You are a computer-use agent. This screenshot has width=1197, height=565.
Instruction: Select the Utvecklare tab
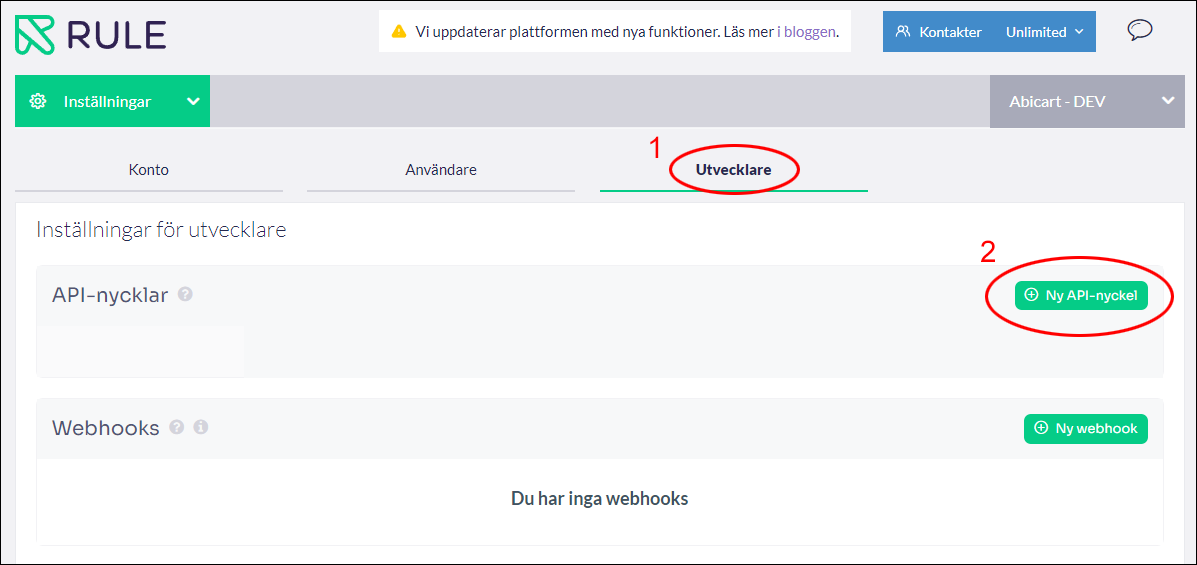point(733,170)
